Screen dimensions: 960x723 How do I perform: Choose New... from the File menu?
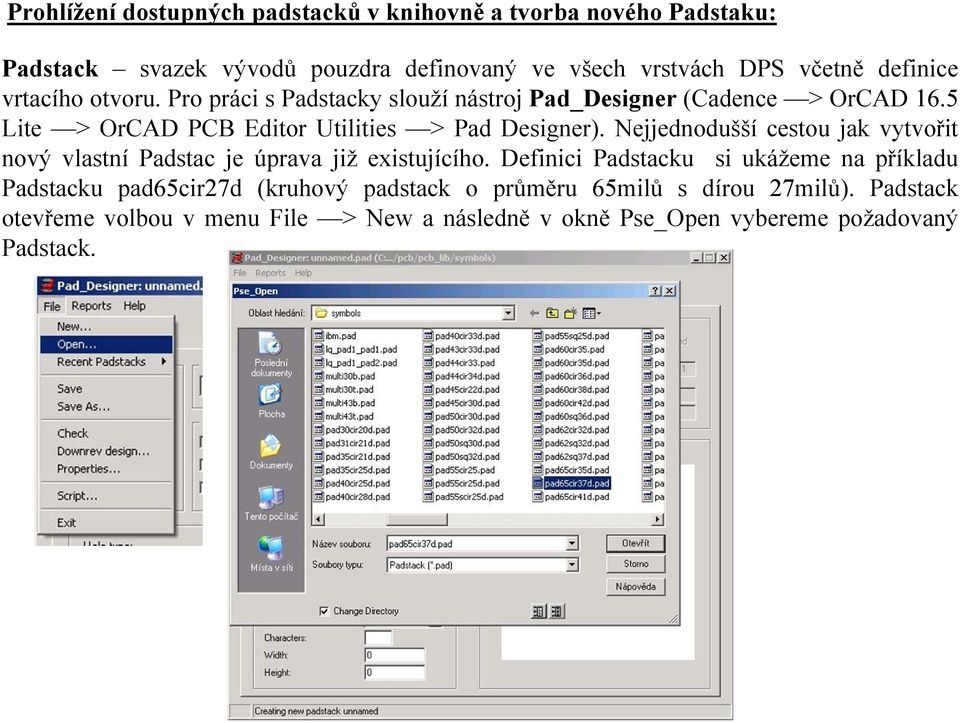[x=107, y=326]
